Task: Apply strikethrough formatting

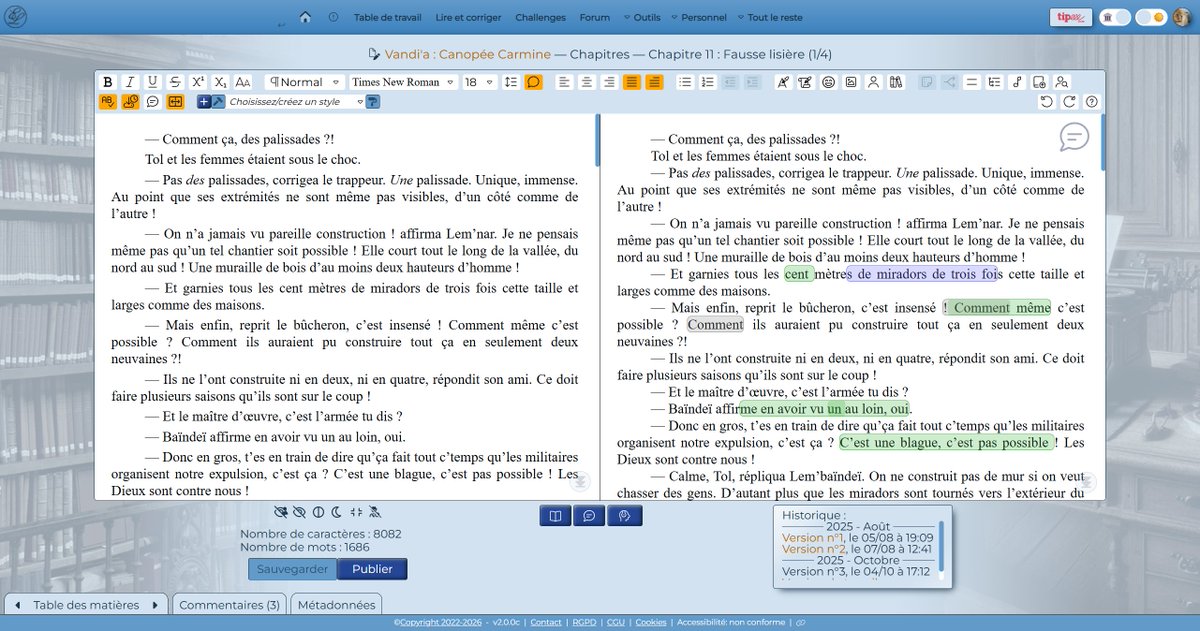Action: (176, 82)
